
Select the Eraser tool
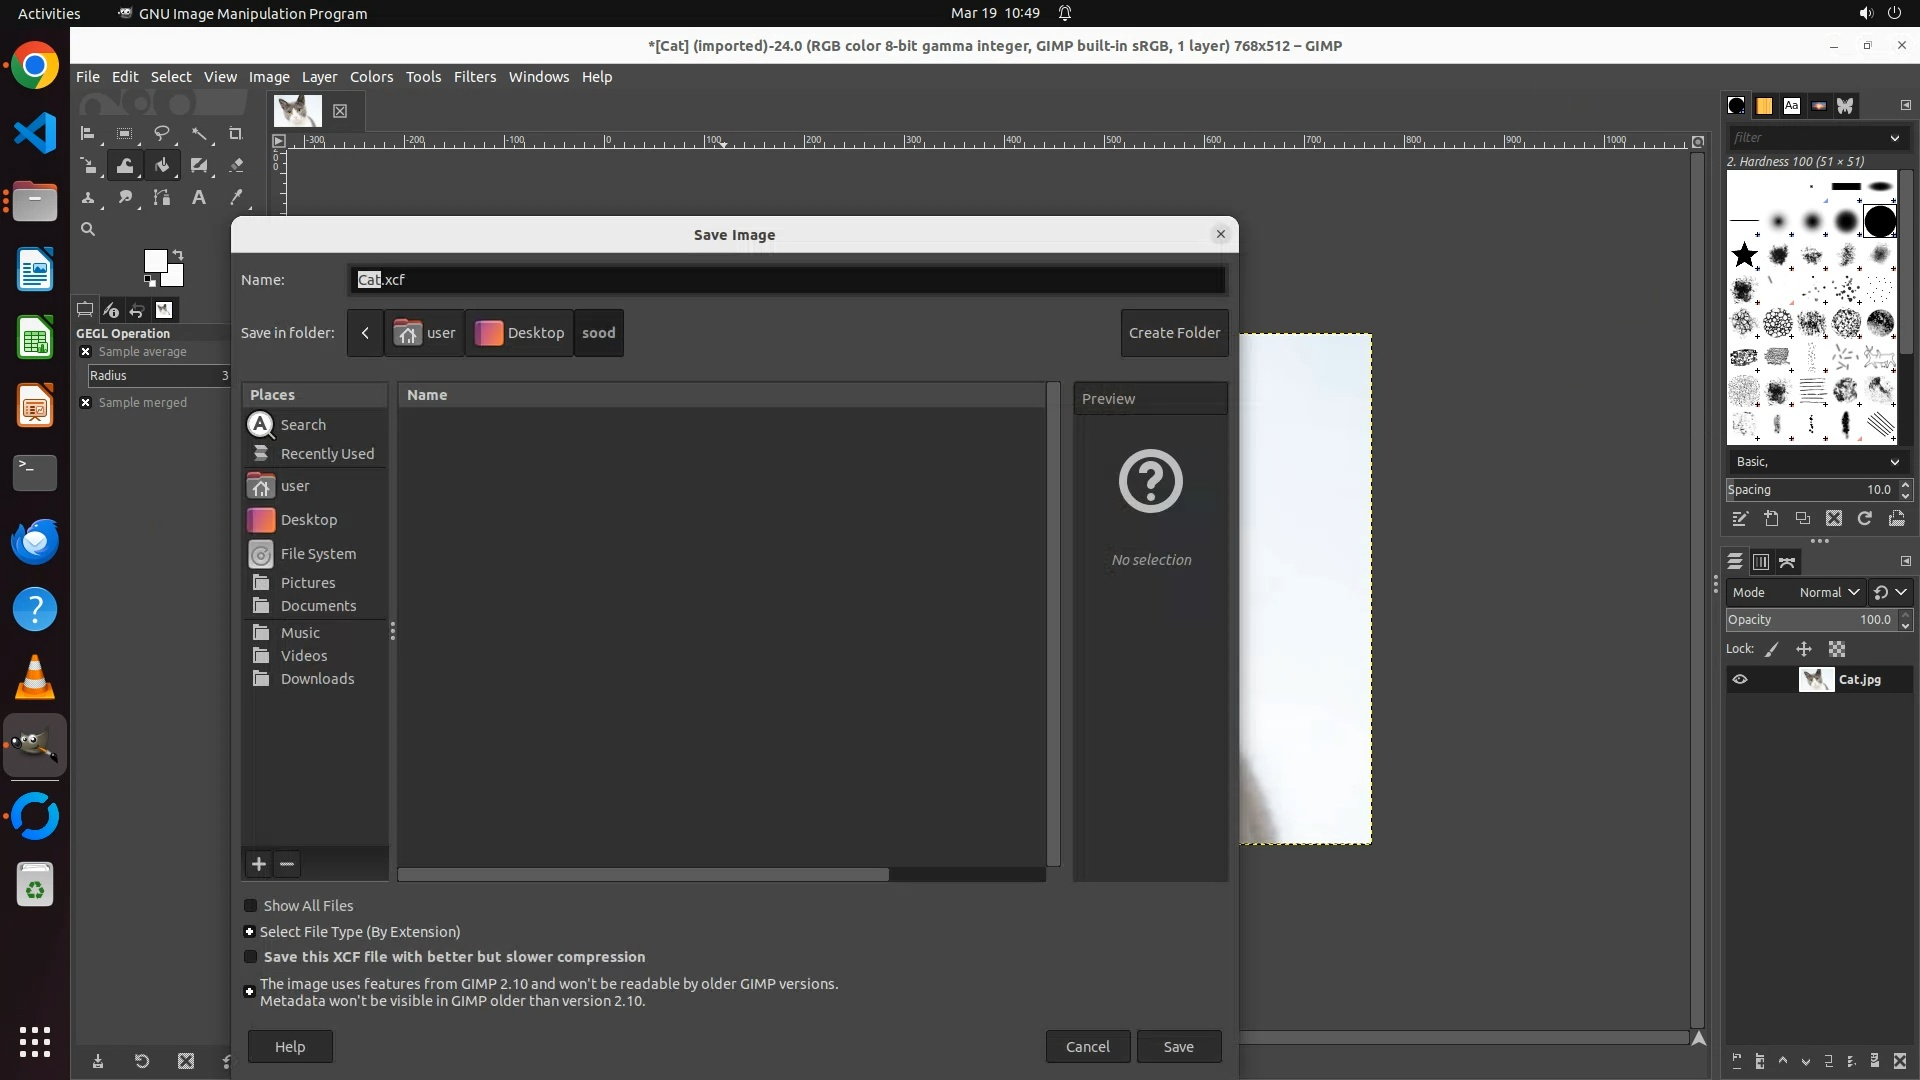pos(236,165)
